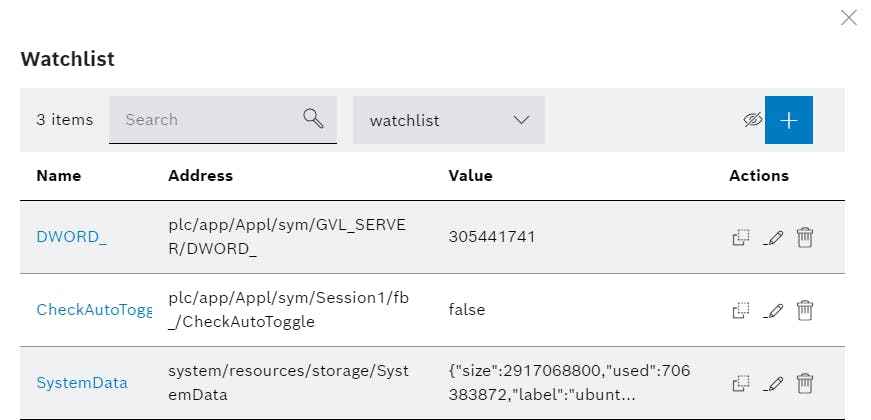Open the SystemData name link
The height and width of the screenshot is (420, 871).
pyautogui.click(x=82, y=383)
